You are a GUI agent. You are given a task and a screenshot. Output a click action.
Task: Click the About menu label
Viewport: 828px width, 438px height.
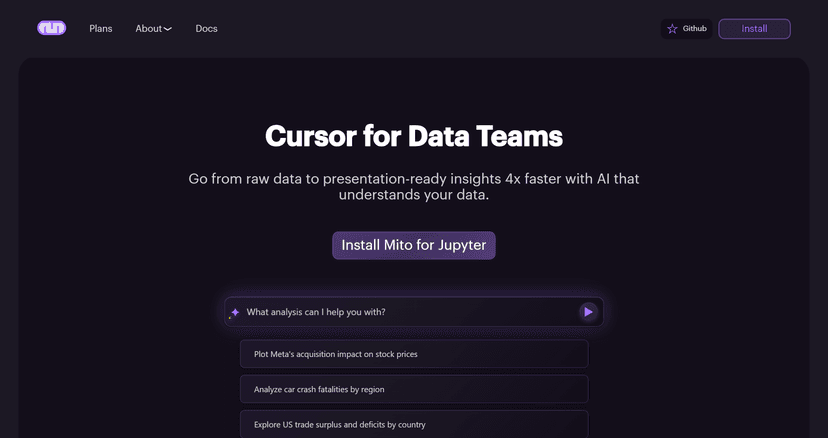[x=149, y=29]
